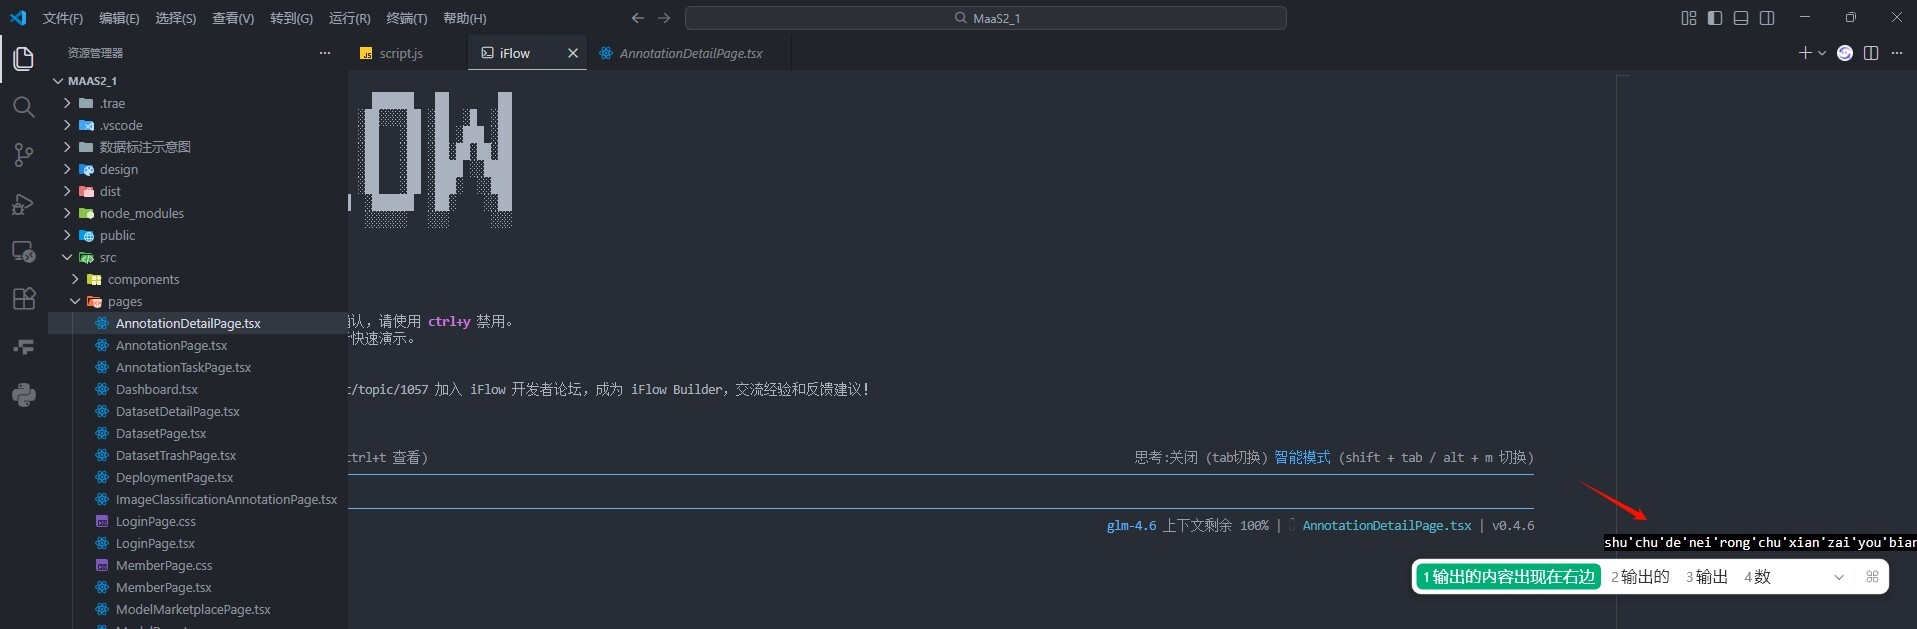The width and height of the screenshot is (1917, 629).
Task: Expand IME candidate list dropdown arrow
Action: pyautogui.click(x=1838, y=577)
